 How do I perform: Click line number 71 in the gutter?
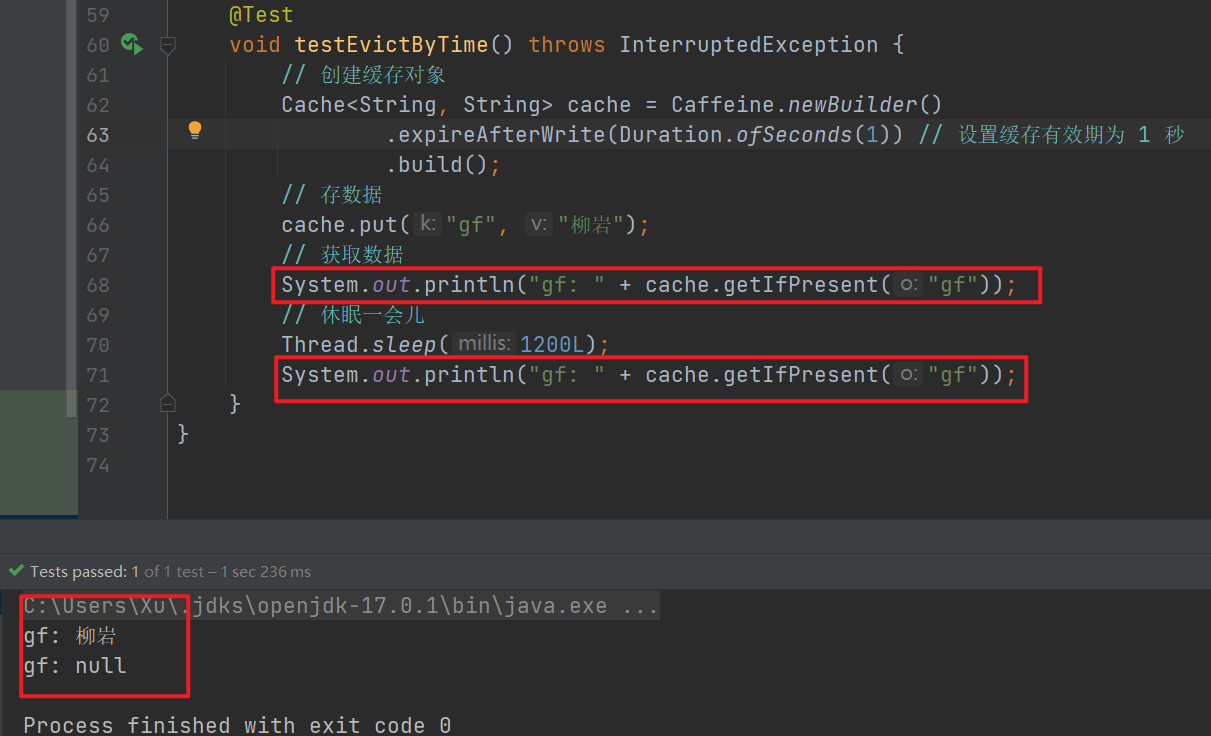click(97, 375)
